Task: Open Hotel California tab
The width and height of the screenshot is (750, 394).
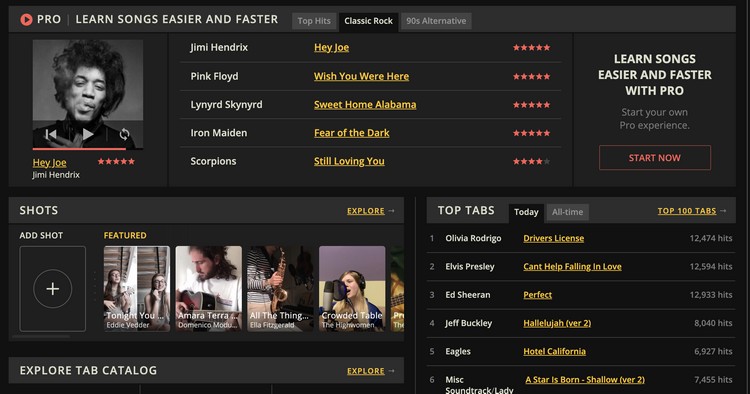Action: click(x=554, y=351)
